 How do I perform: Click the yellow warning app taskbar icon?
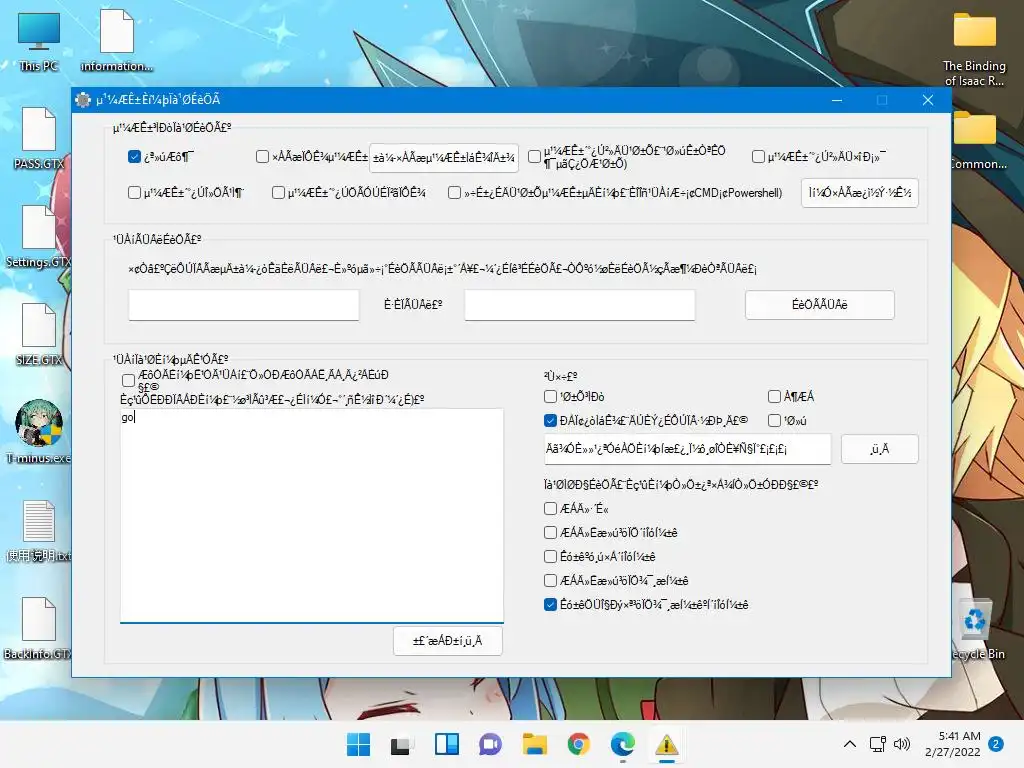pos(666,744)
